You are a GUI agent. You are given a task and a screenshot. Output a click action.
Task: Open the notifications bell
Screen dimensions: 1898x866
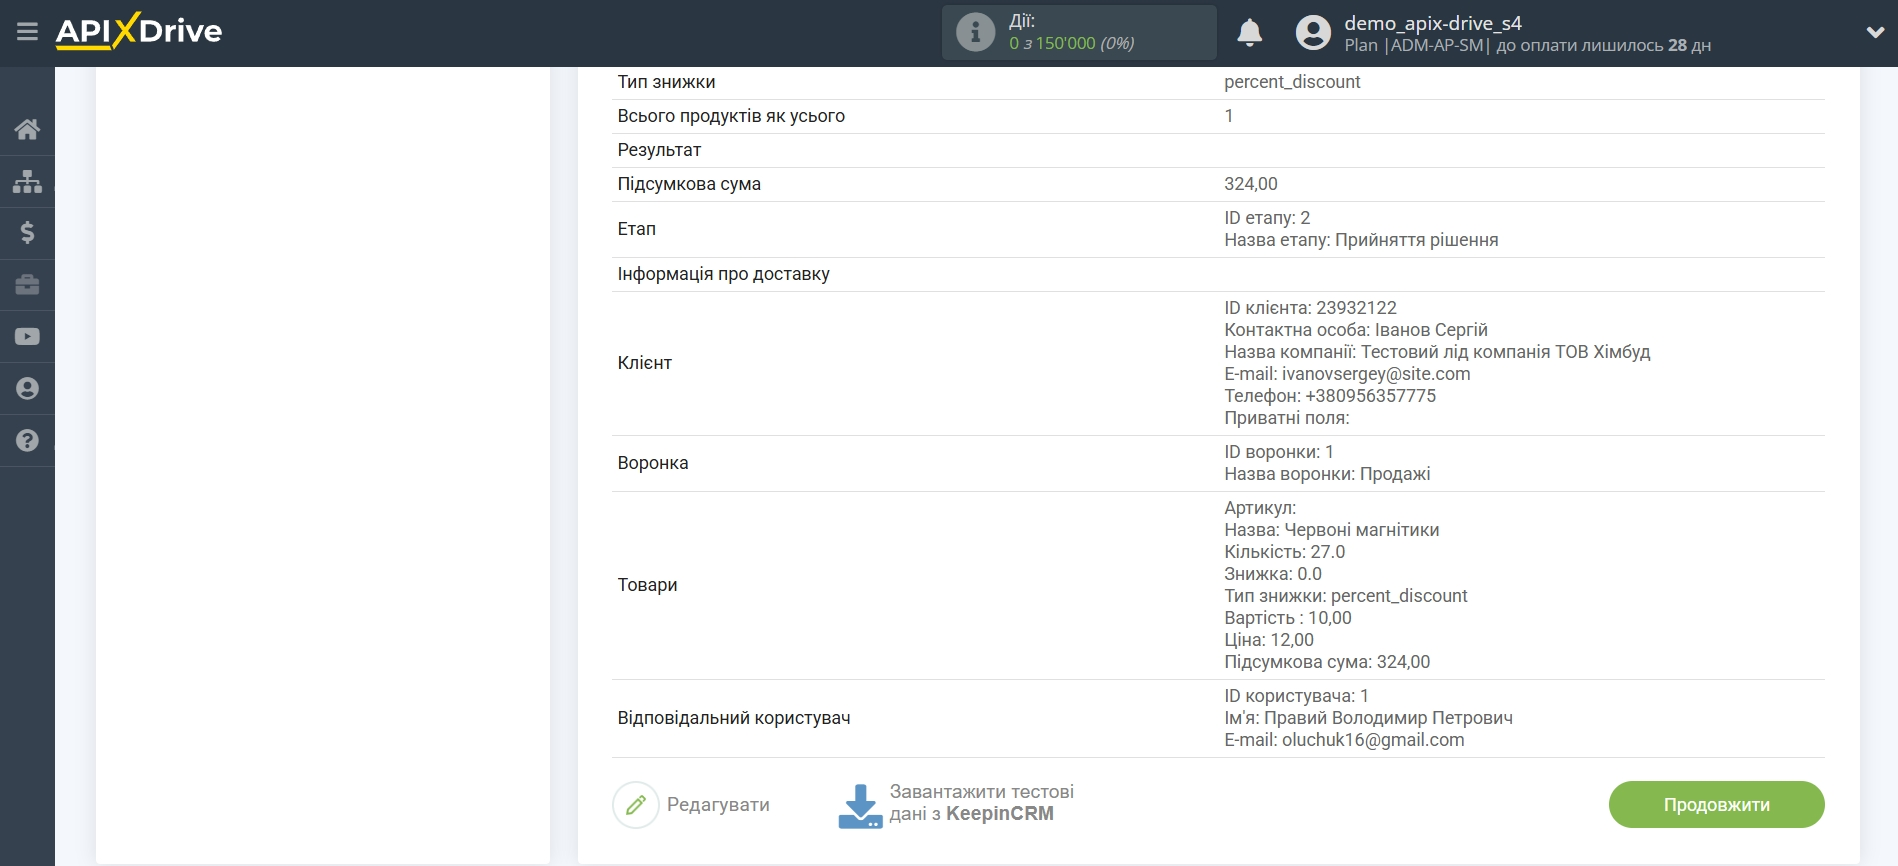[1249, 33]
